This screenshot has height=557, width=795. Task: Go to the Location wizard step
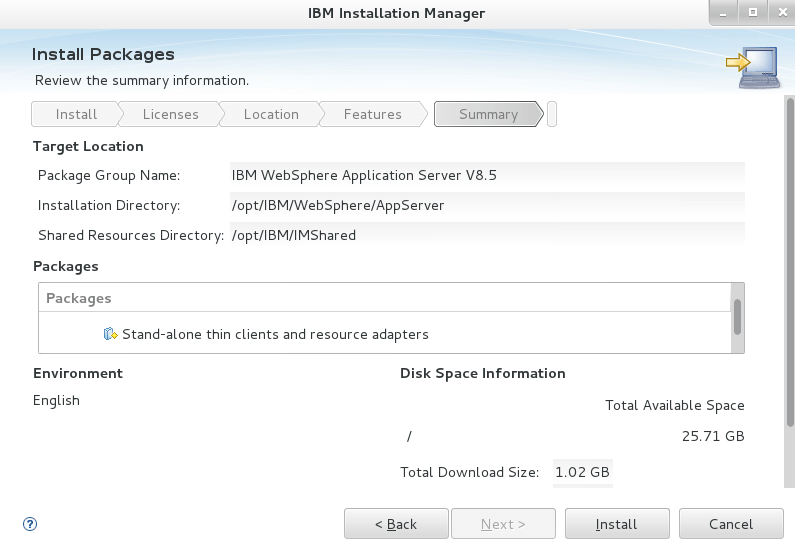point(271,114)
